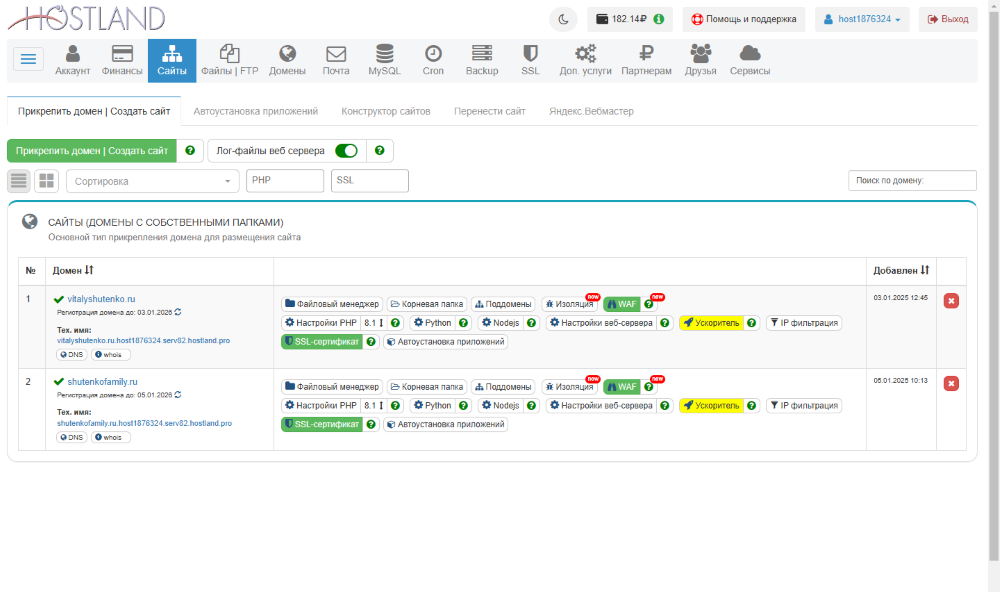Toggle the hamburger sidebar menu
1000x592 pixels.
[x=28, y=59]
